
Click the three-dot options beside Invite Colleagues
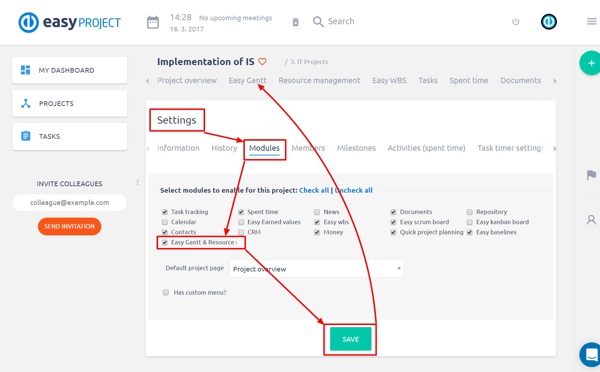137,183
